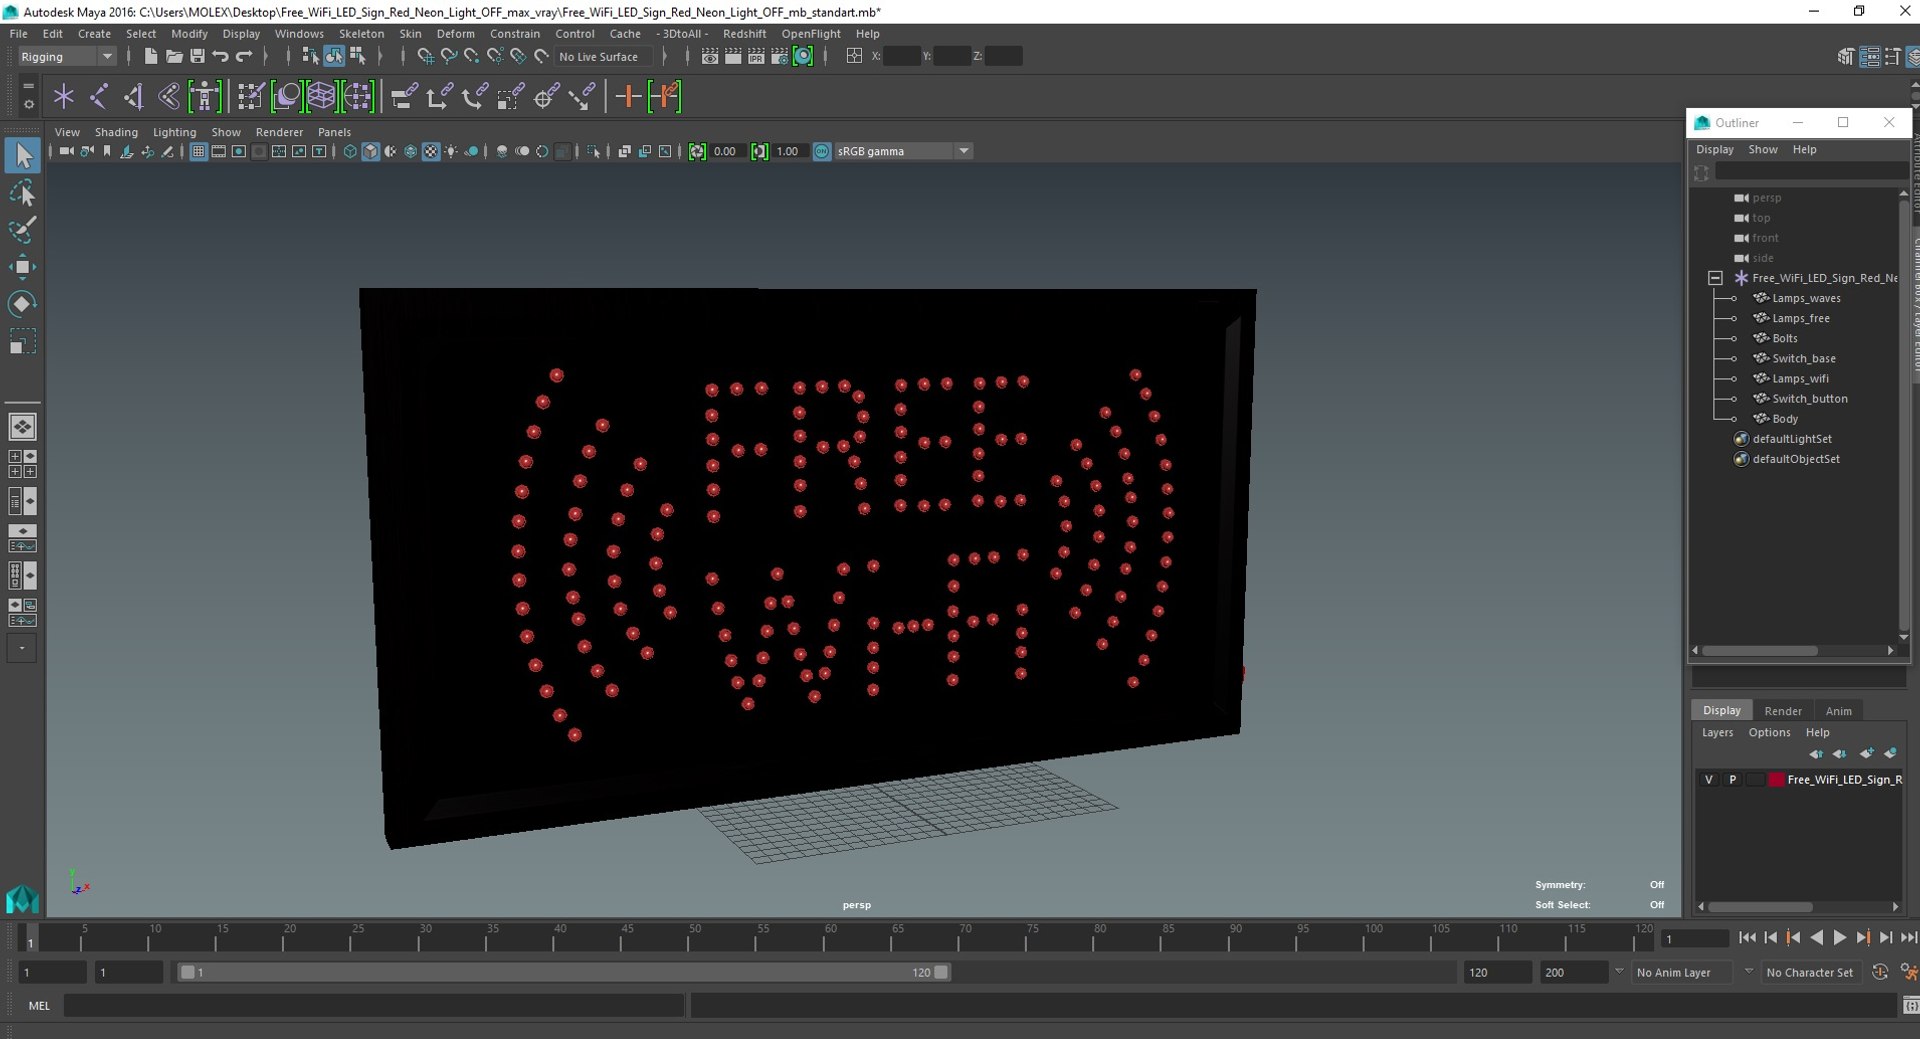Click the play forwards button
Screen dimensions: 1920x1039
1839,938
